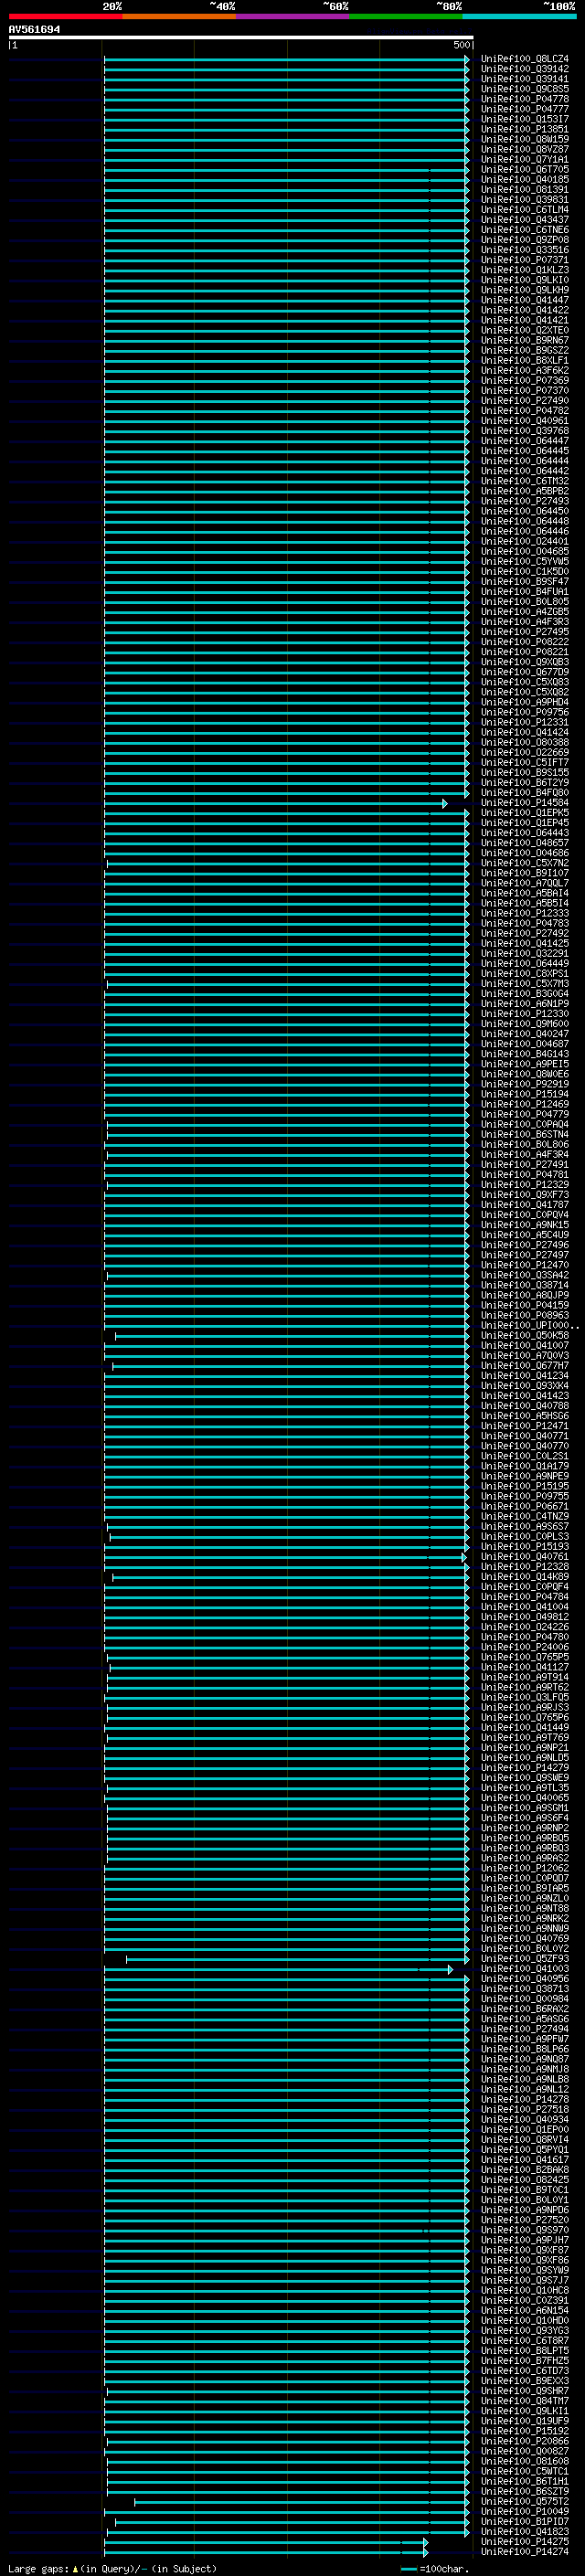Open hit UniRef100_Q153I7

click(x=524, y=119)
